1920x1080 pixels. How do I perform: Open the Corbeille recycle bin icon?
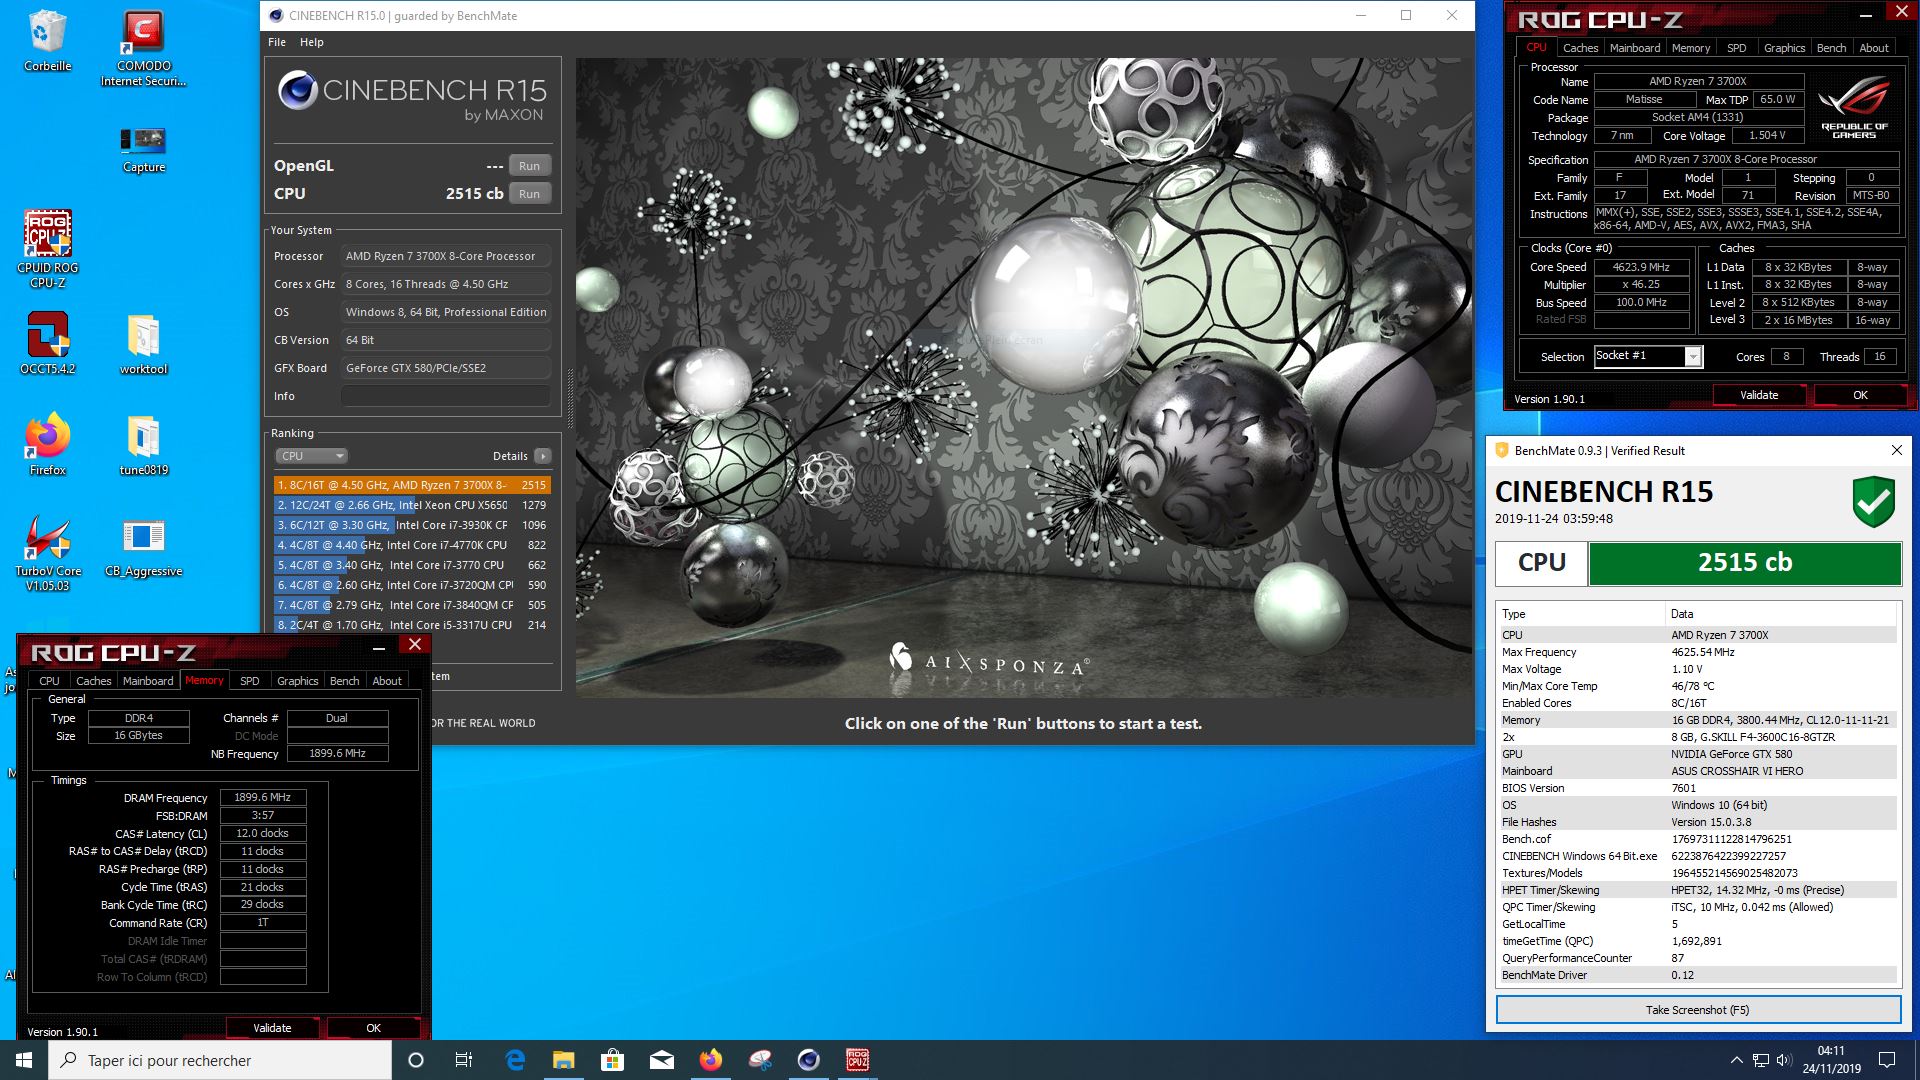point(47,40)
